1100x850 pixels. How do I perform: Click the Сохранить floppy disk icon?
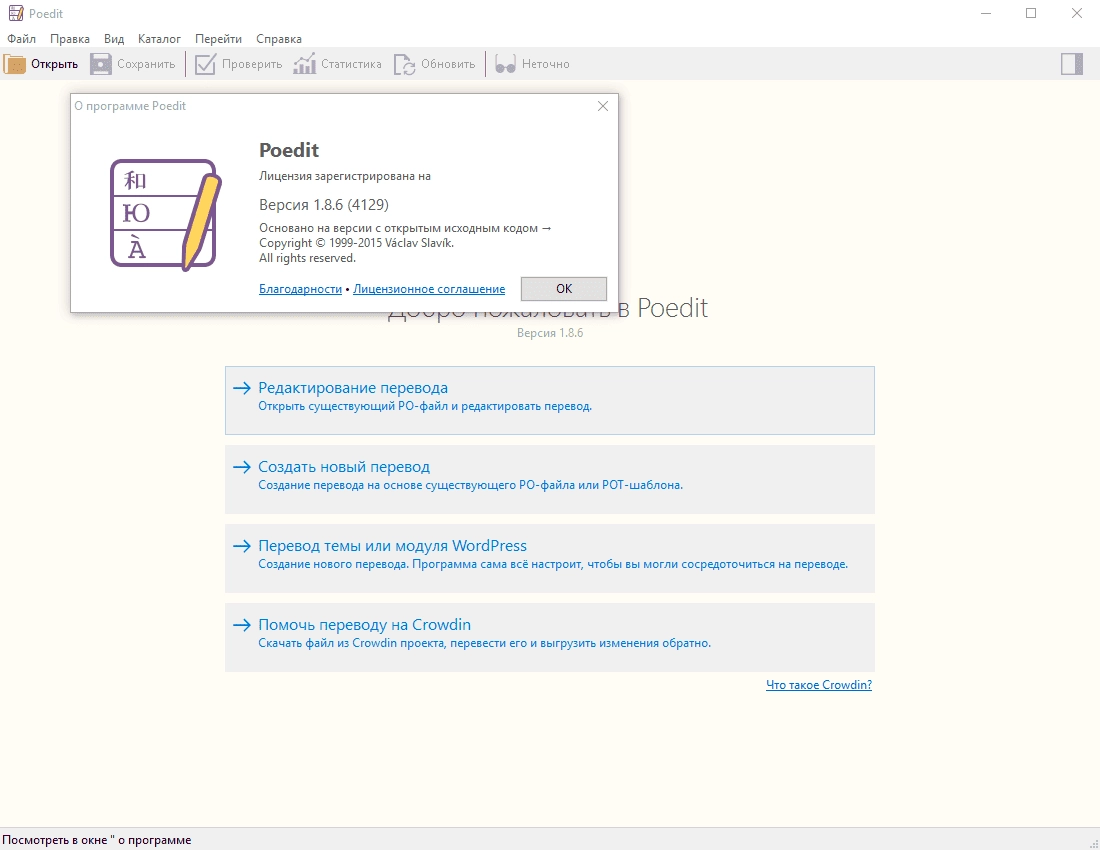pos(101,64)
